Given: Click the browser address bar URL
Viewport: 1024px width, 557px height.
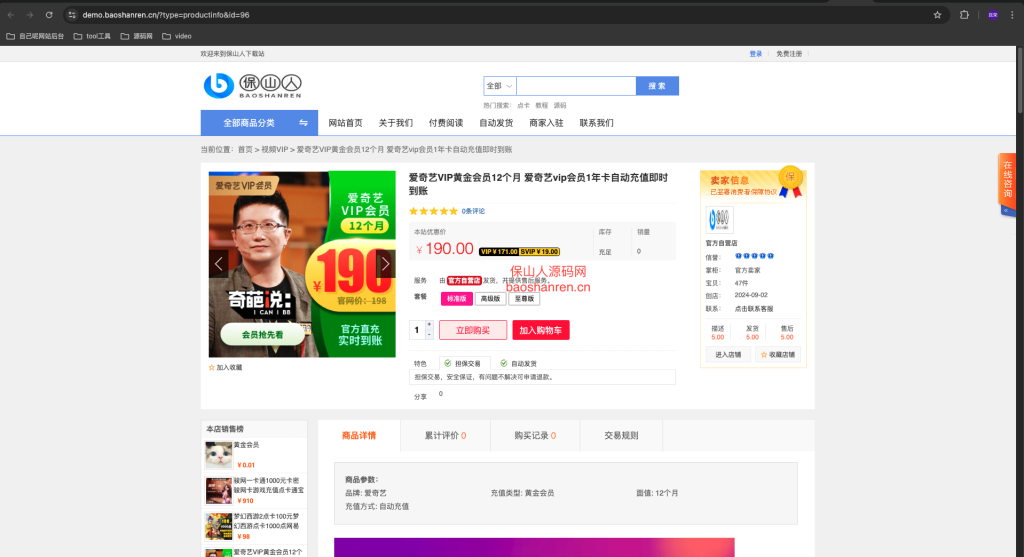Looking at the screenshot, I should (x=166, y=14).
